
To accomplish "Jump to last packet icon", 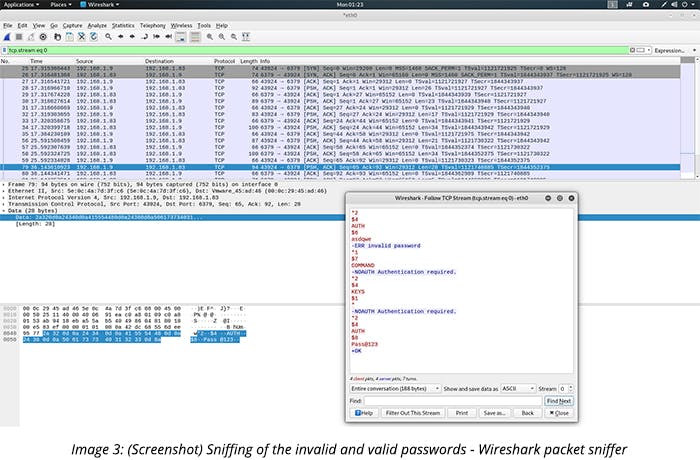I will pos(168,37).
